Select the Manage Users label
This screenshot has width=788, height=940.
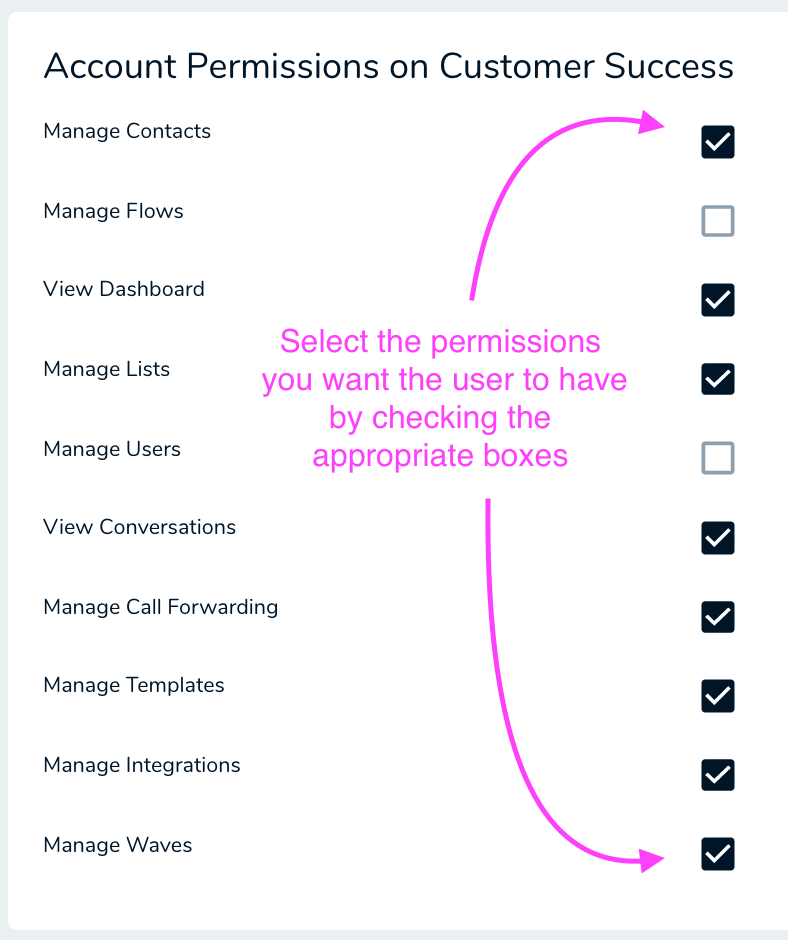click(x=112, y=449)
